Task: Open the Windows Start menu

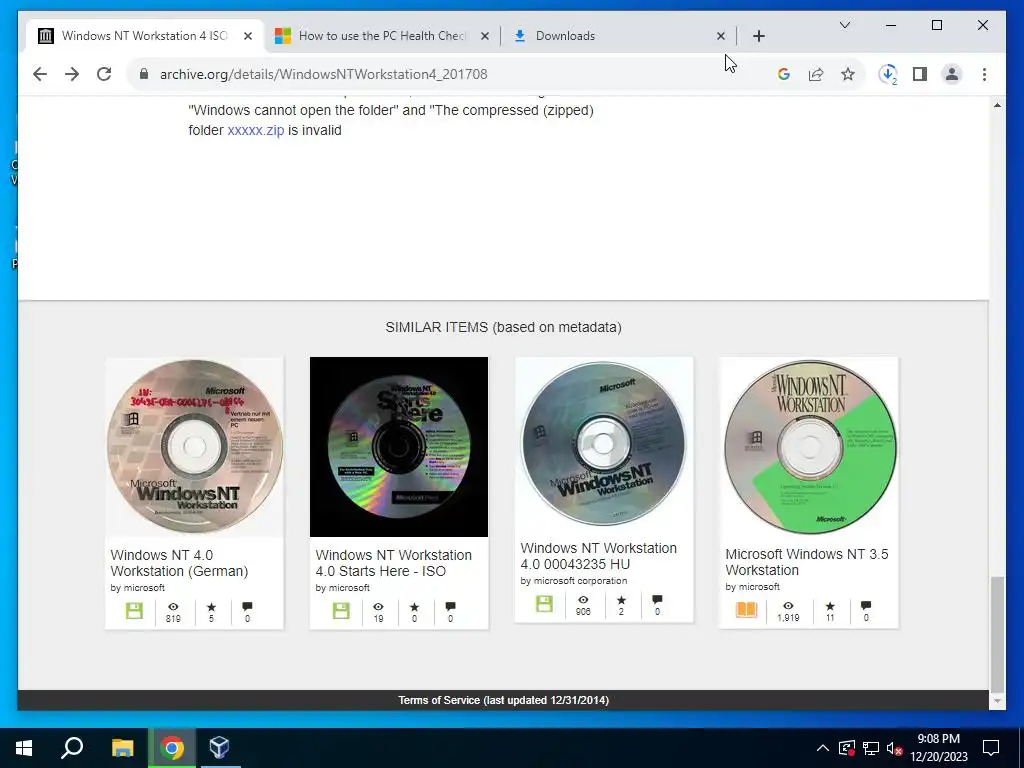Action: (x=24, y=748)
